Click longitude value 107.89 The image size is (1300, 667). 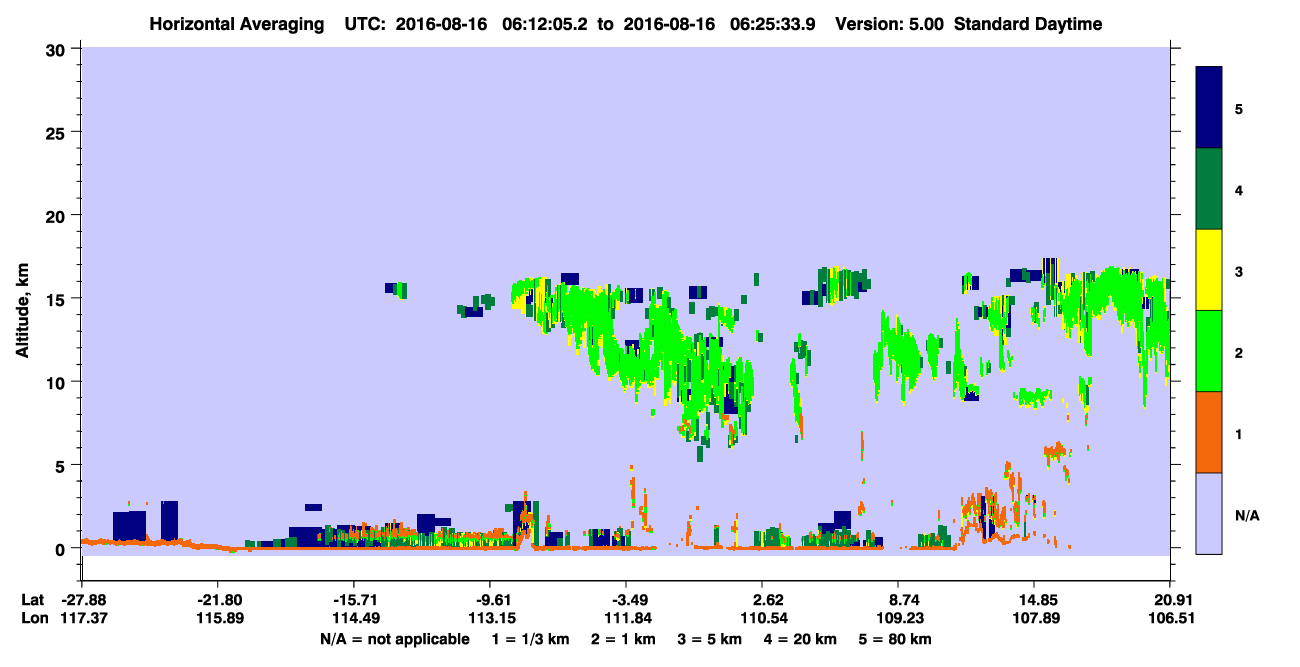pyautogui.click(x=1034, y=618)
